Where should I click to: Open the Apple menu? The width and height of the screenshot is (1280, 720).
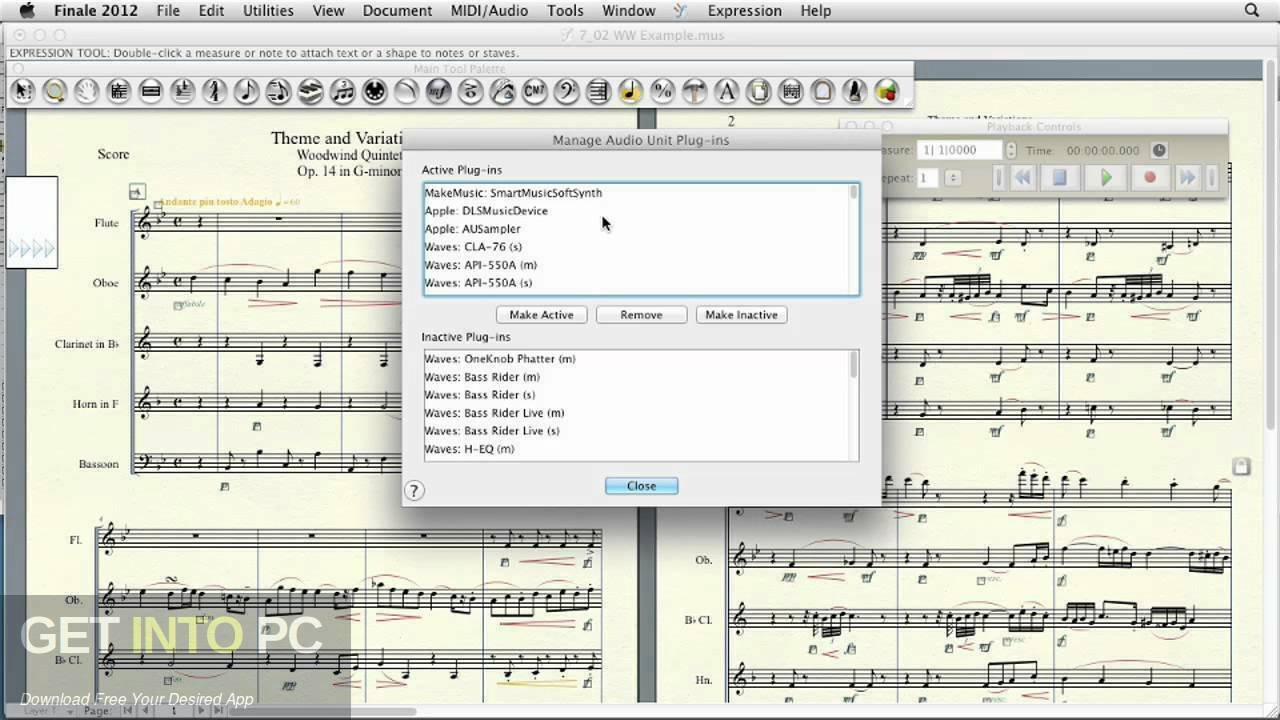(x=27, y=10)
